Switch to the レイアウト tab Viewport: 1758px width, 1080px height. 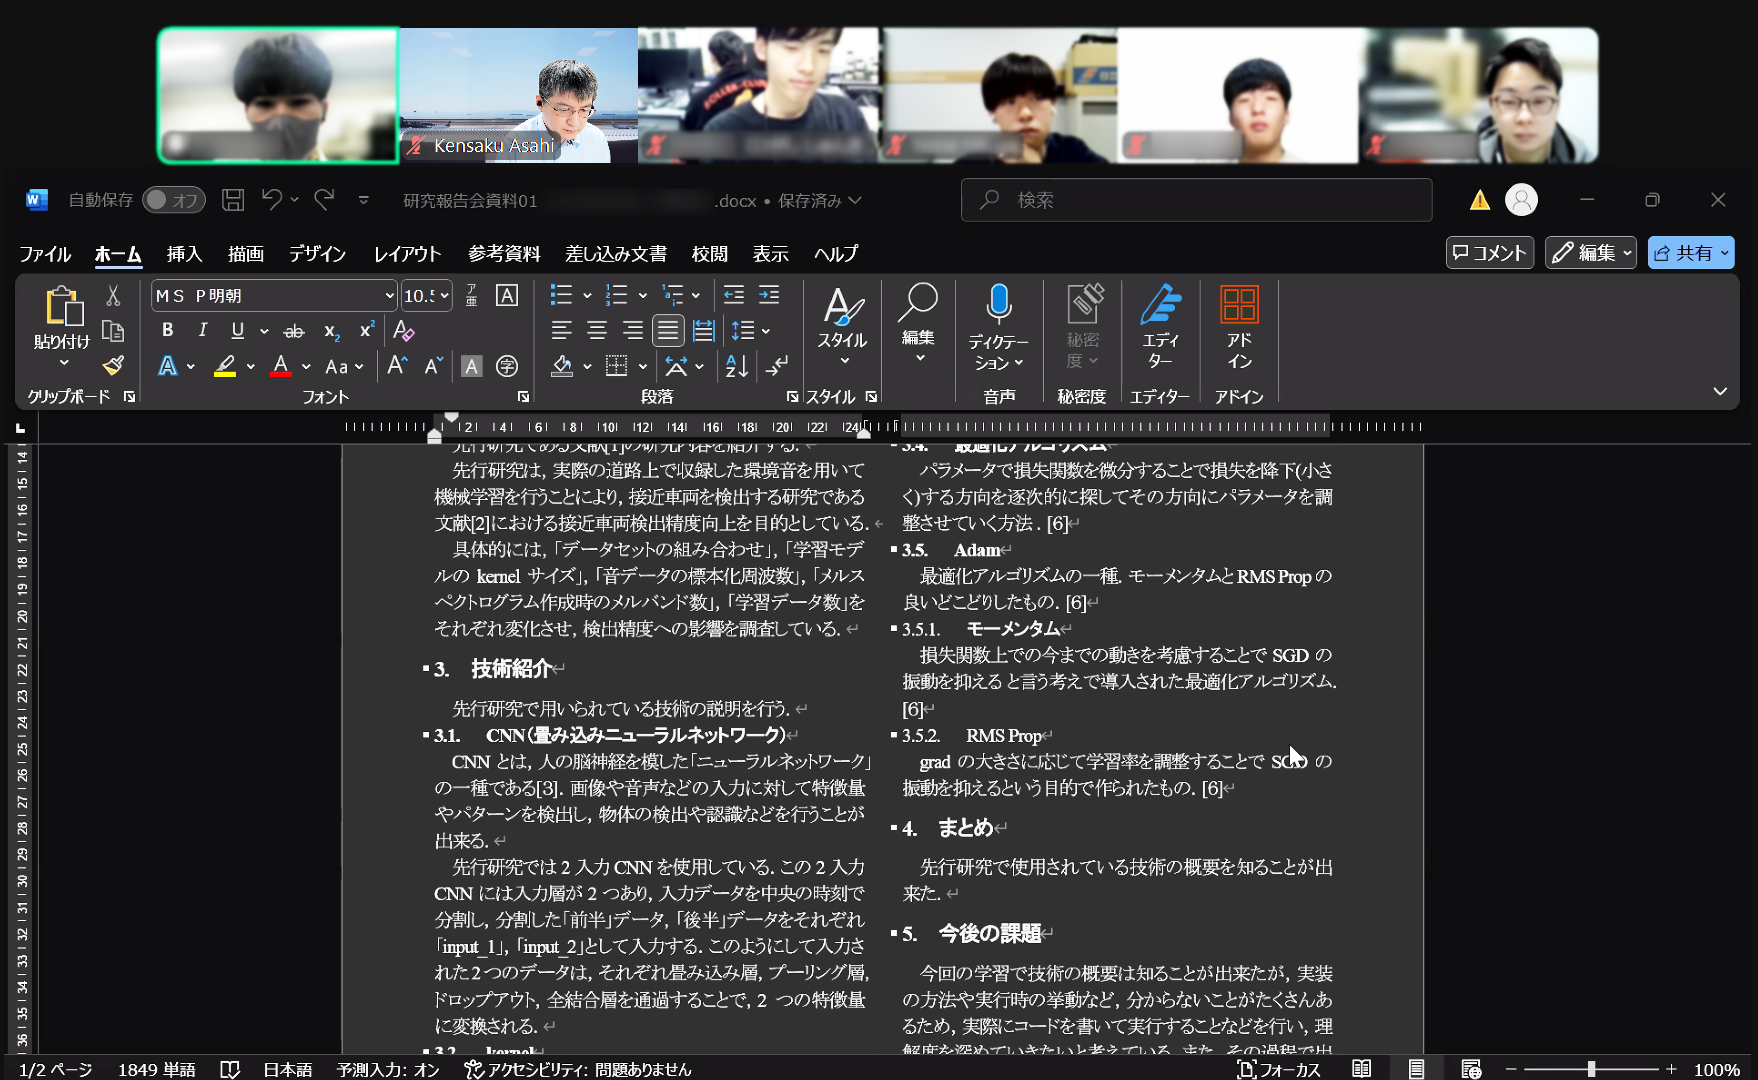click(x=407, y=254)
